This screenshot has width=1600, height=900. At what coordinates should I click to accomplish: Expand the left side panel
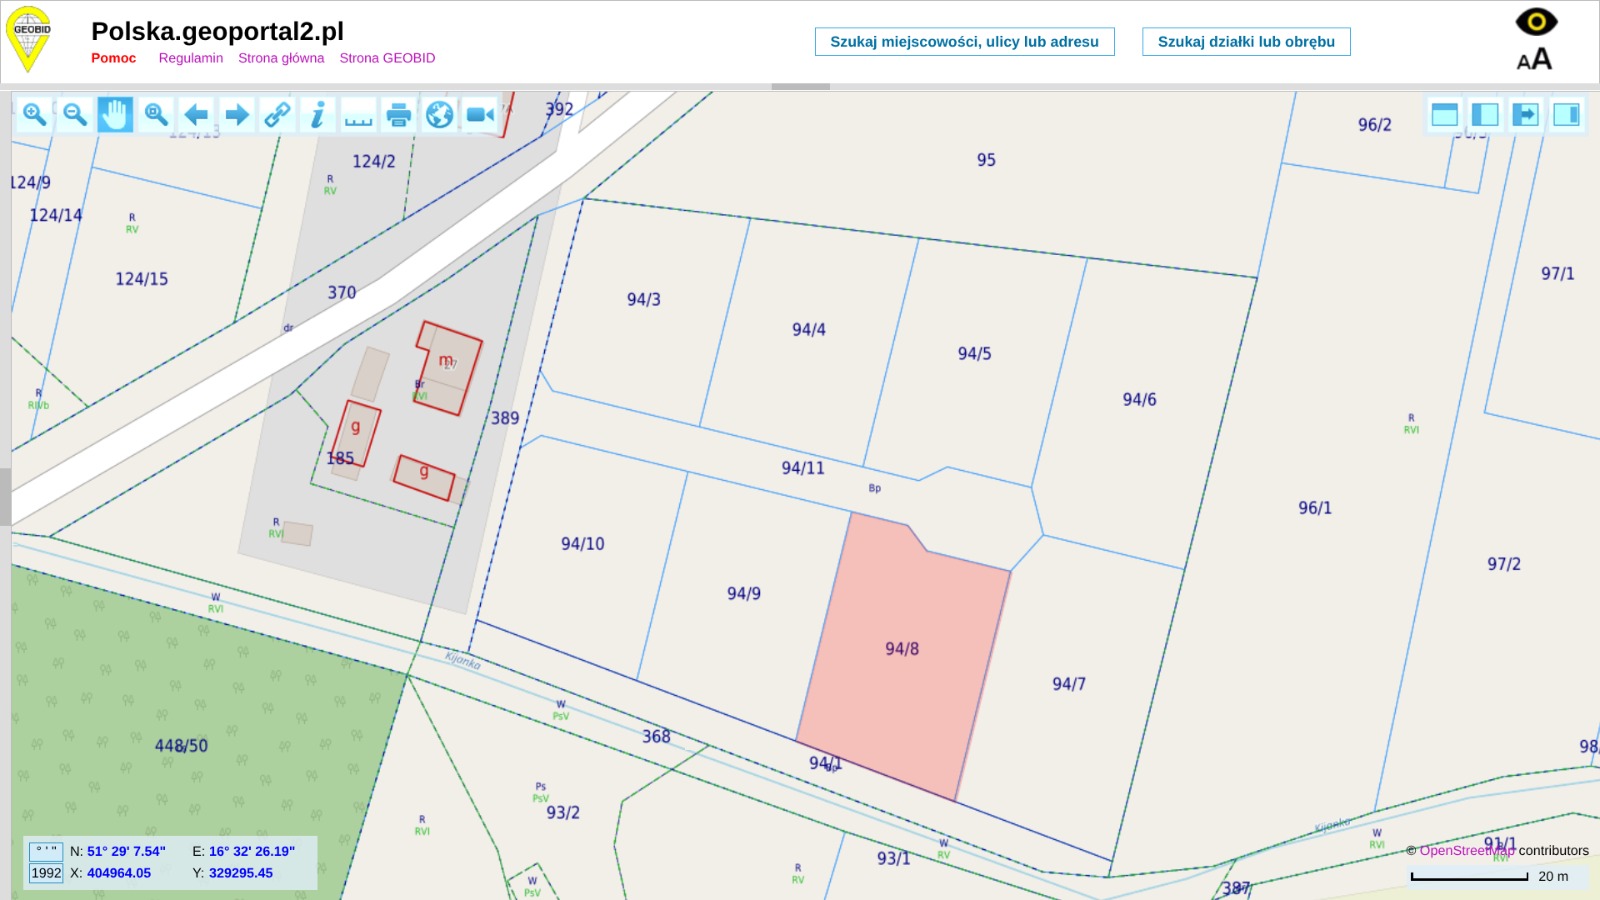pyautogui.click(x=1485, y=115)
